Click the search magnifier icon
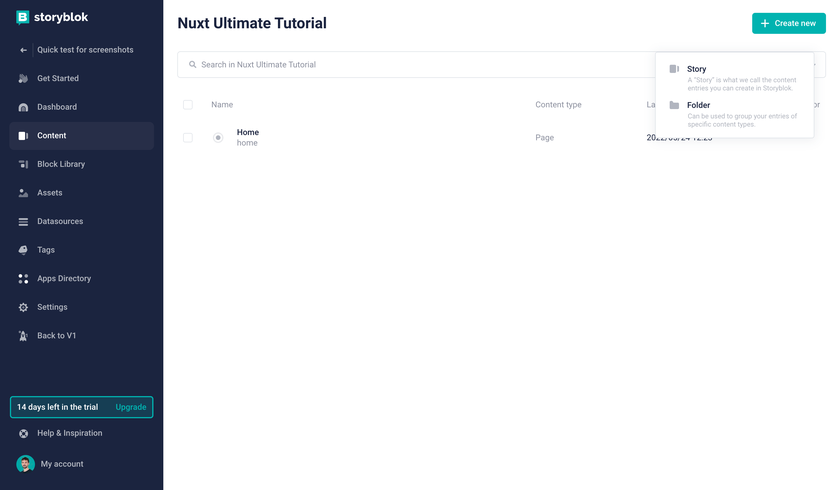 [192, 64]
